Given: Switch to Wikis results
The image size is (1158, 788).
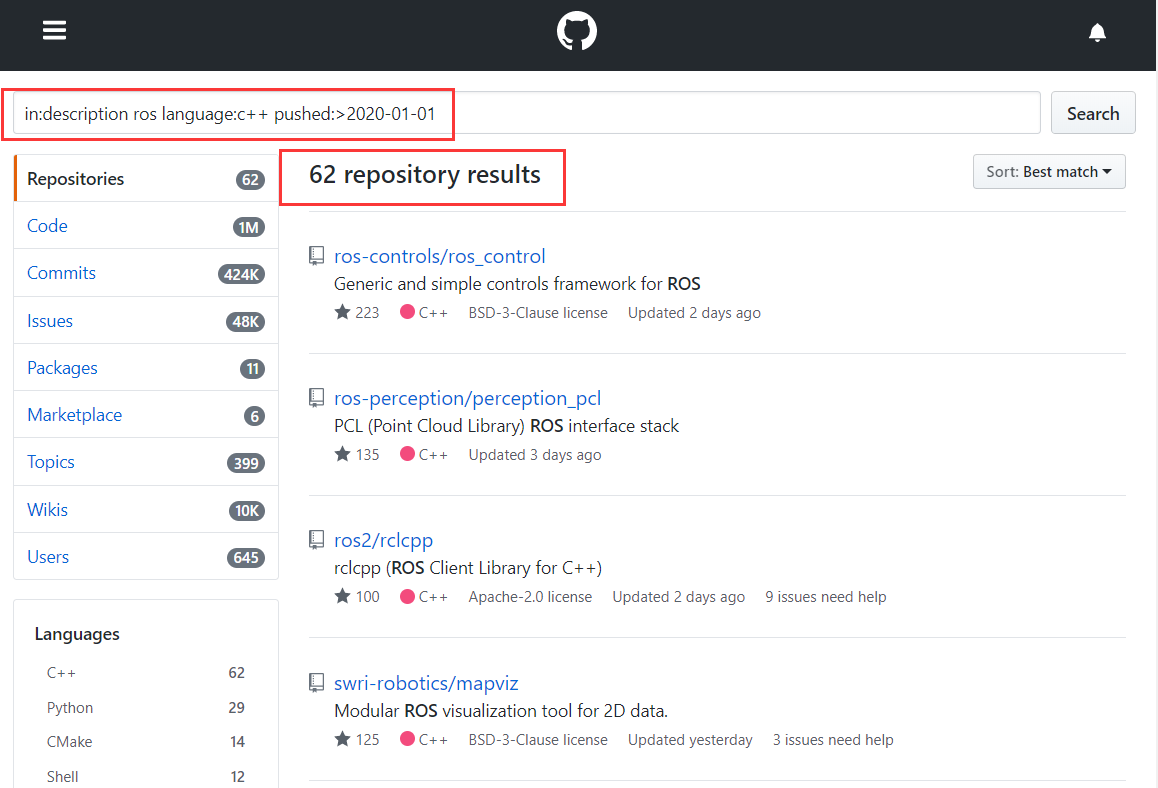Looking at the screenshot, I should pos(146,510).
